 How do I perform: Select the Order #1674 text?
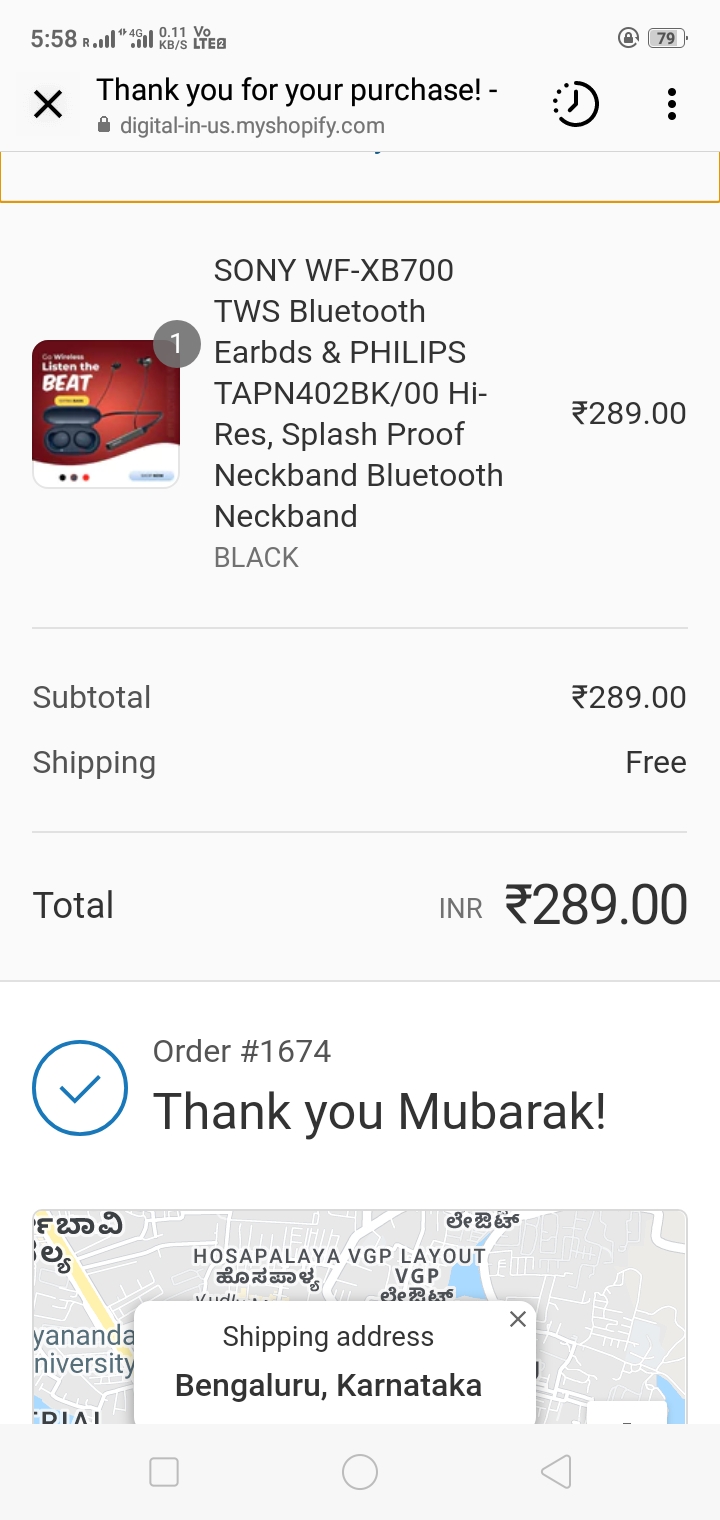point(242,1051)
